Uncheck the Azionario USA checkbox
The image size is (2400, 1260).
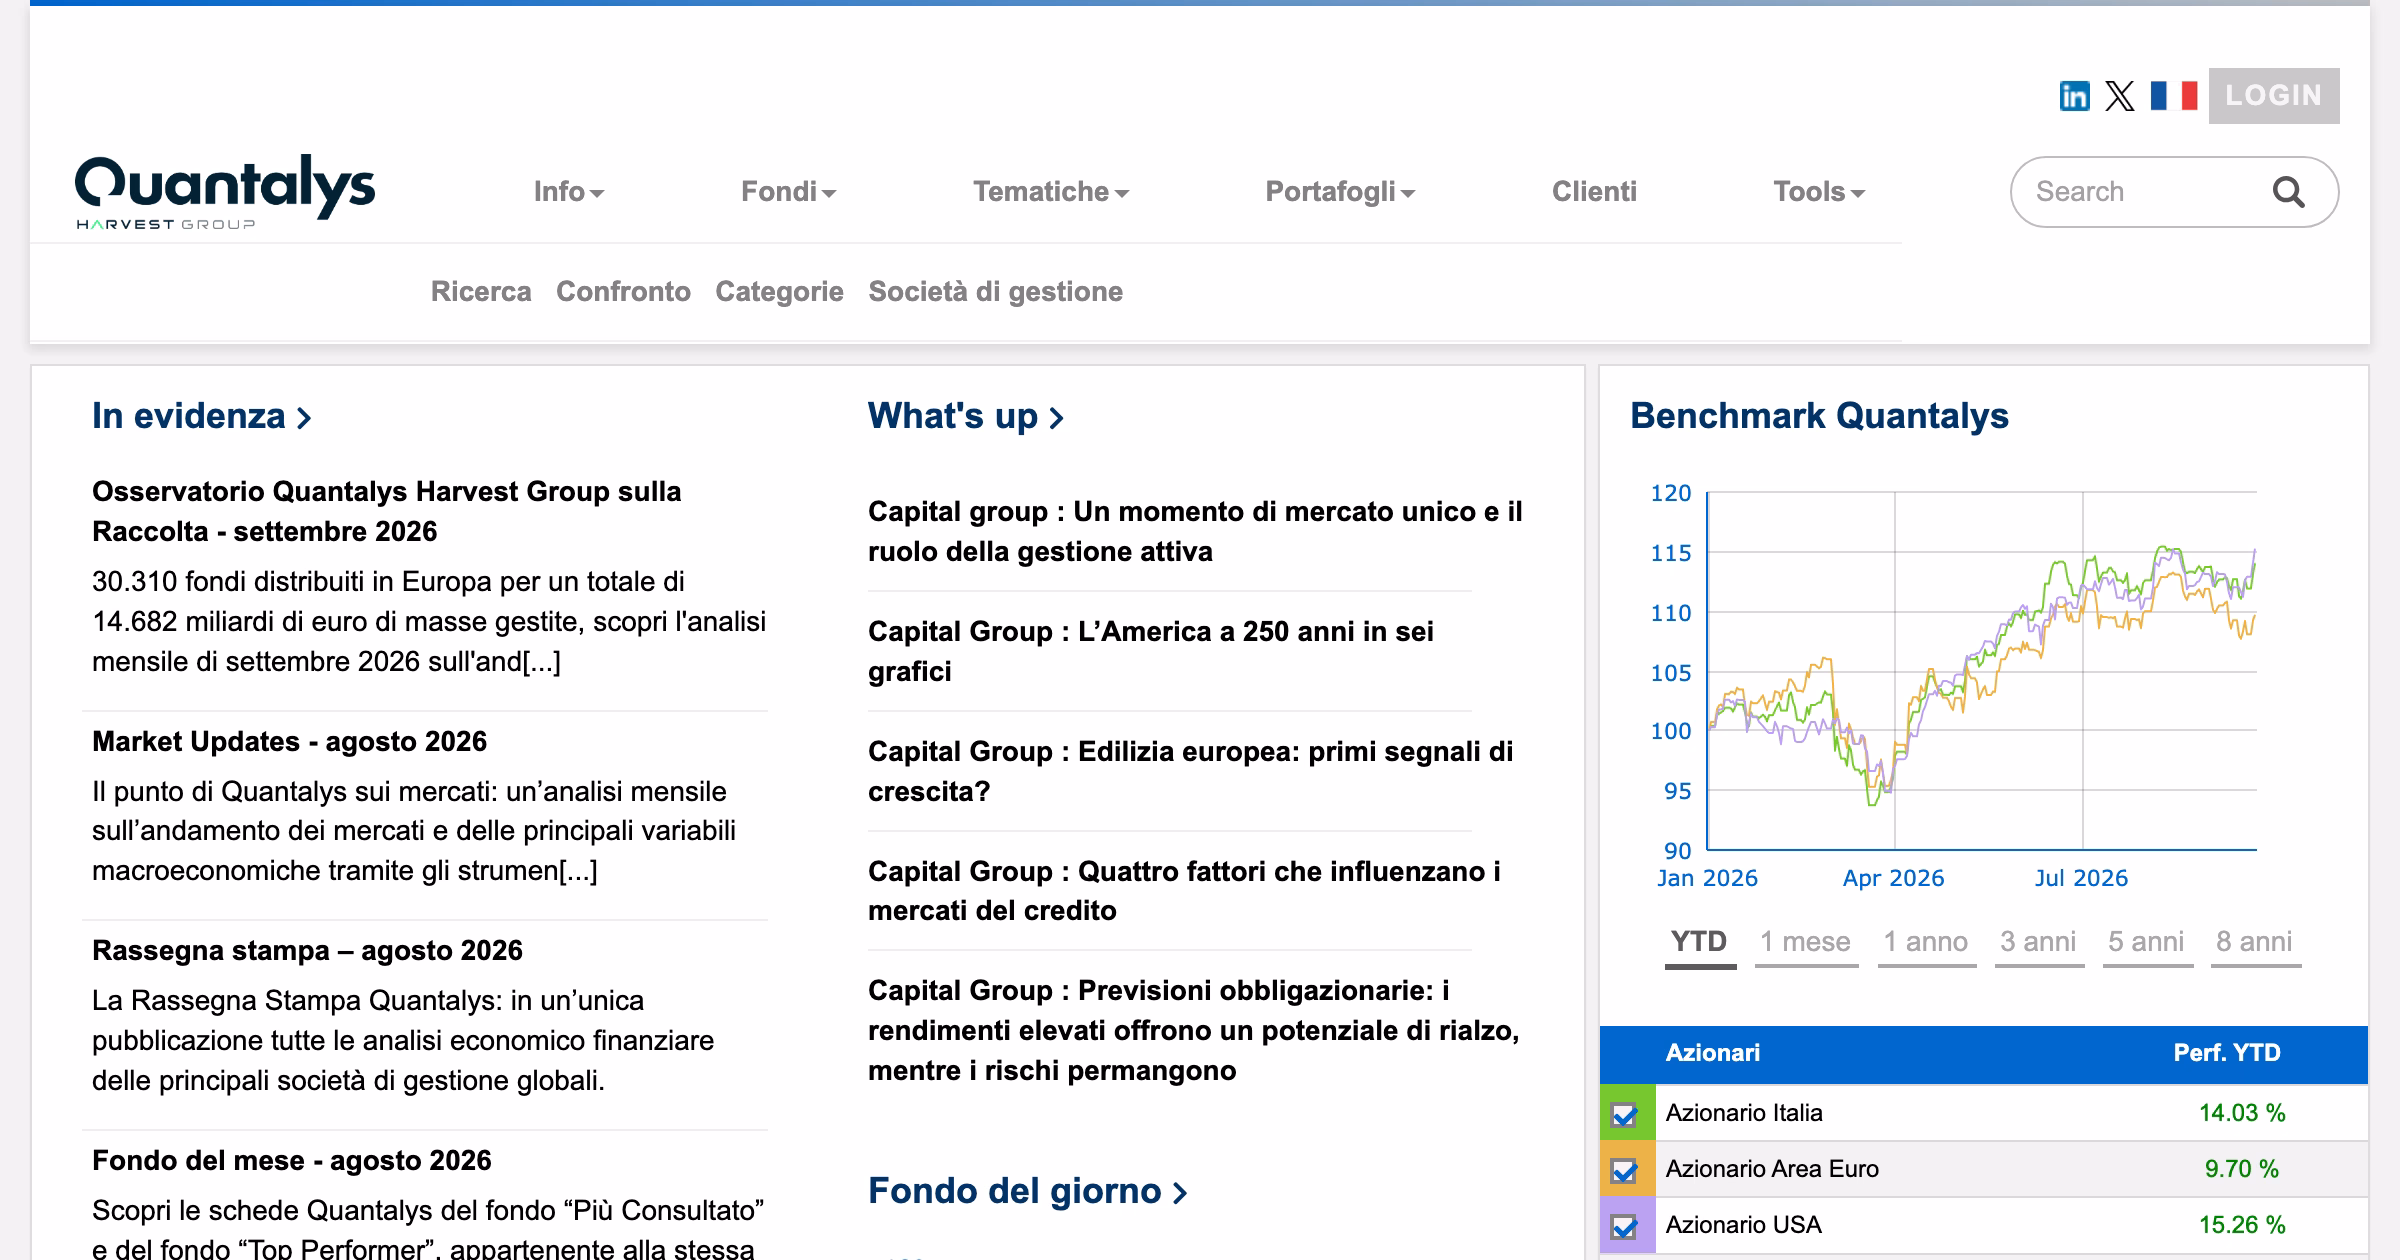coord(1624,1226)
